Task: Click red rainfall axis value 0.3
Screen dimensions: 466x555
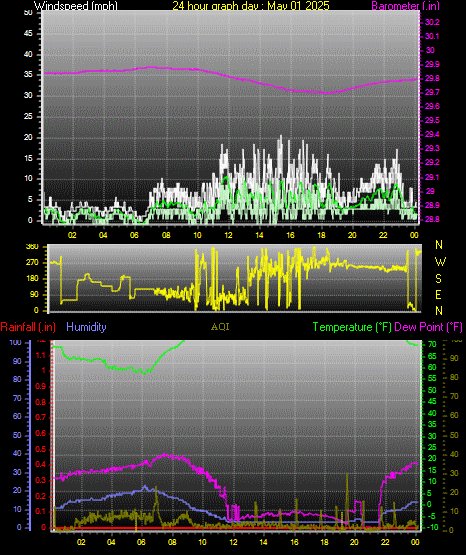Action: pos(41,480)
